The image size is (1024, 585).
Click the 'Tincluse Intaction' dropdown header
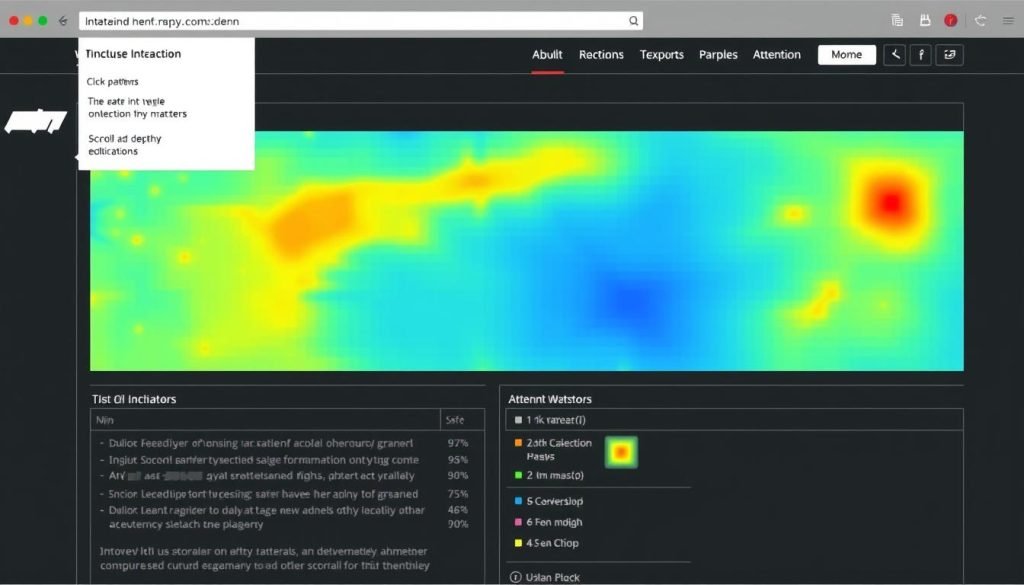coord(134,53)
